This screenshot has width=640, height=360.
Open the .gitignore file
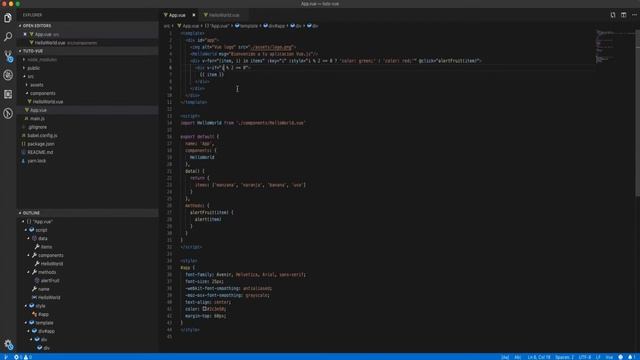37,127
